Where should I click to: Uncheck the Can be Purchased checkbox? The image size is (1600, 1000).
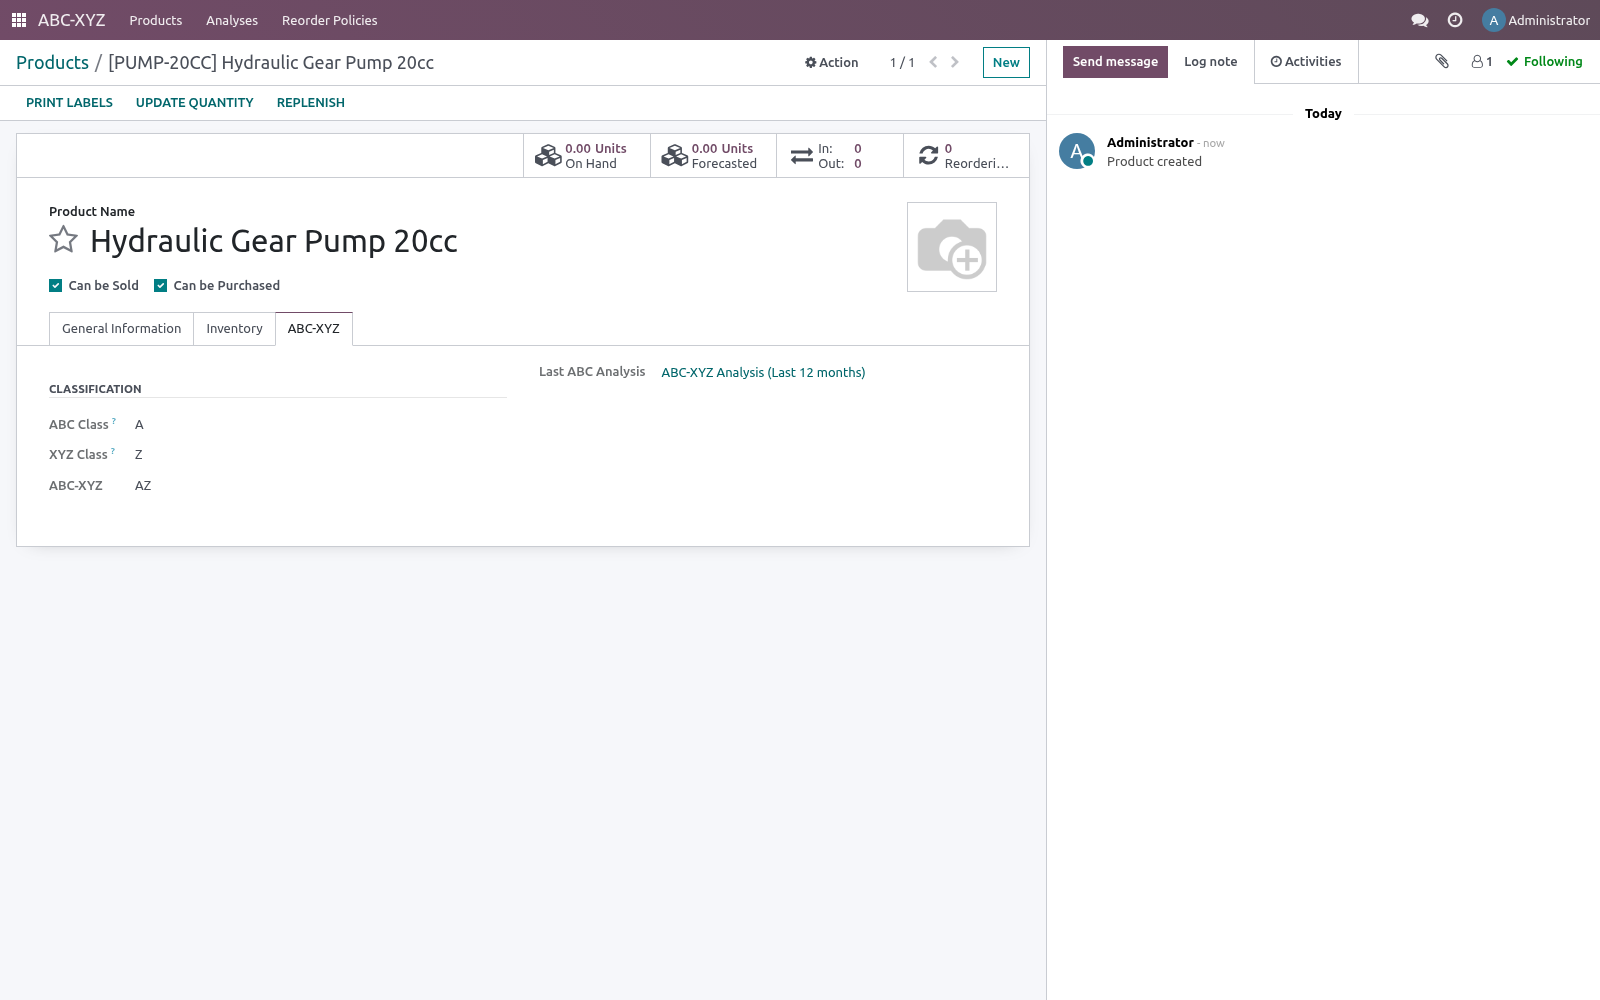point(160,286)
